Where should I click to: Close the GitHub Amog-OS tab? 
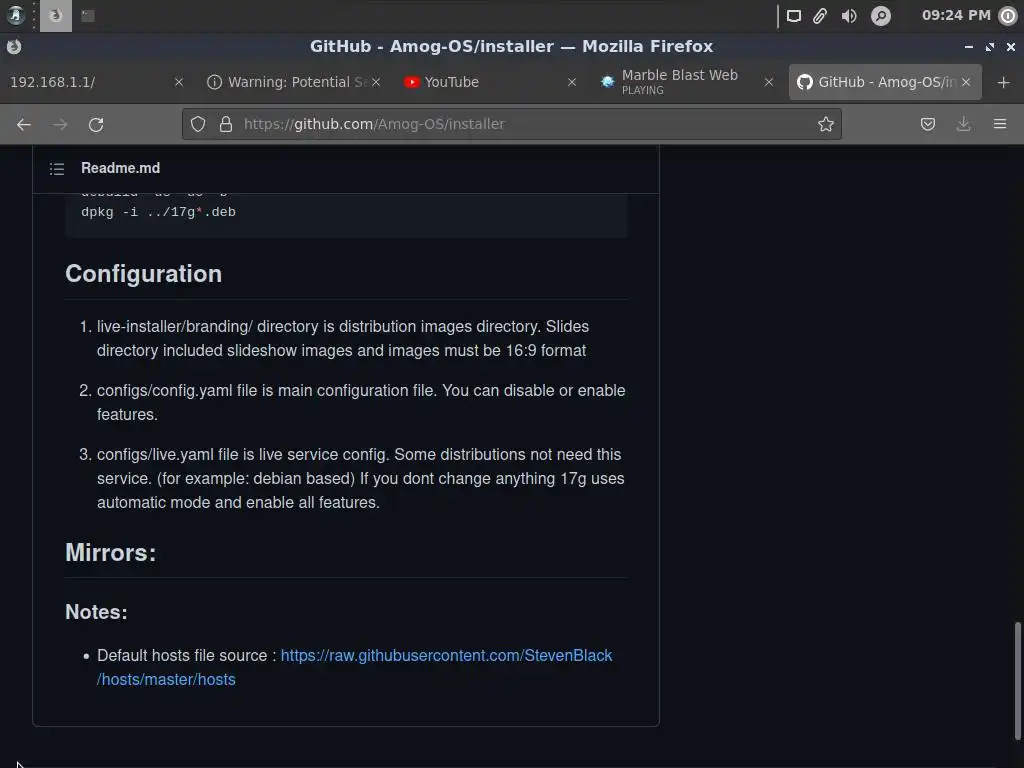click(966, 82)
